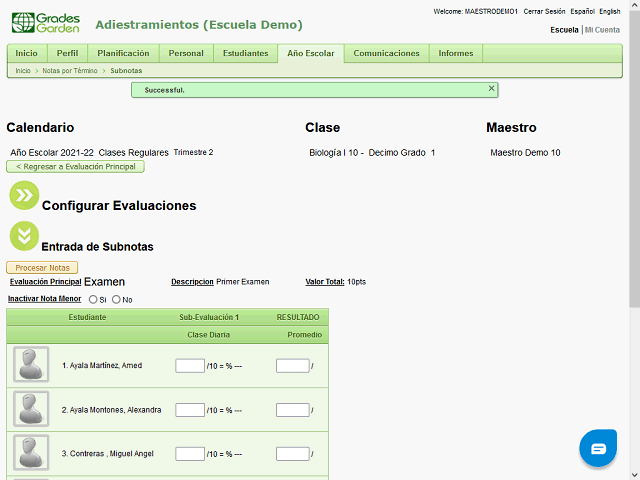Click Regresar a Evaluación Principal button
640x480 pixels.
76,167
